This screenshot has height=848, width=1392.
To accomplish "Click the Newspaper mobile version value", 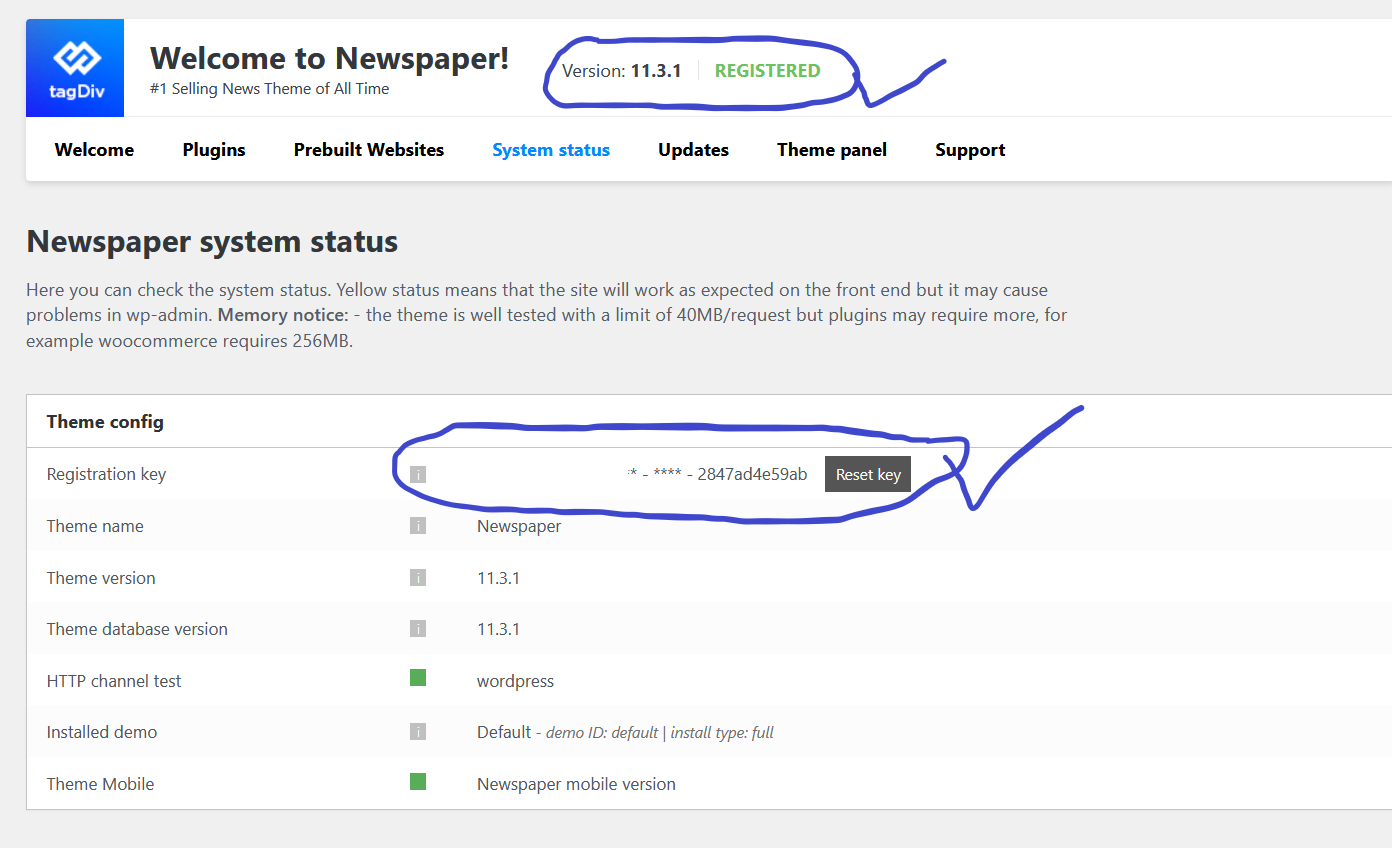I will (576, 784).
